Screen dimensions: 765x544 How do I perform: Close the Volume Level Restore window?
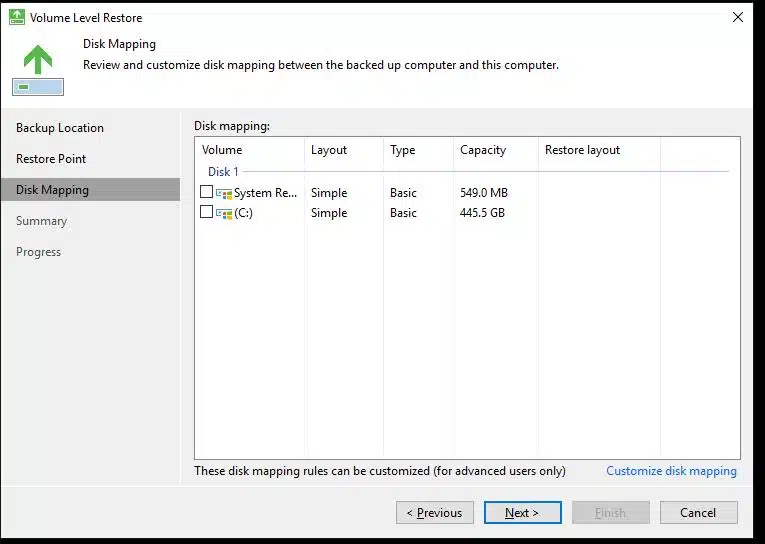pos(738,17)
